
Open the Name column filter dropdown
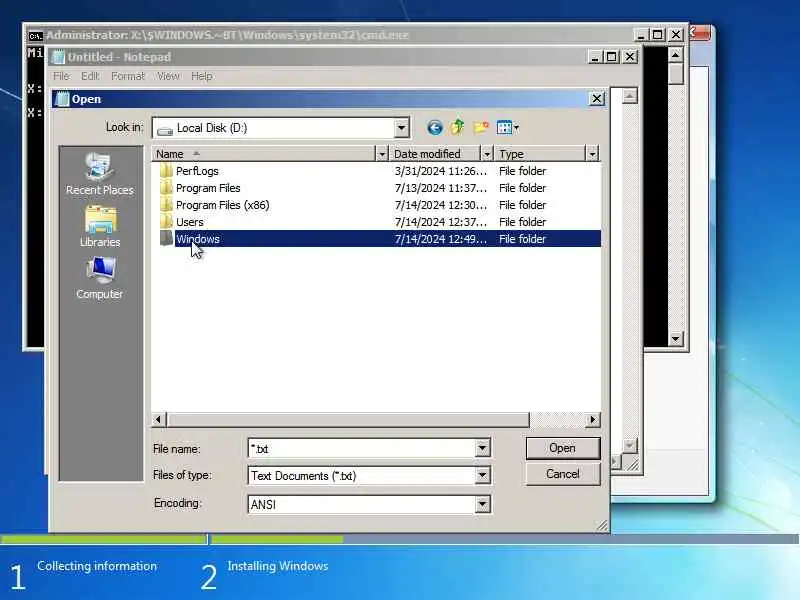pyautogui.click(x=382, y=154)
